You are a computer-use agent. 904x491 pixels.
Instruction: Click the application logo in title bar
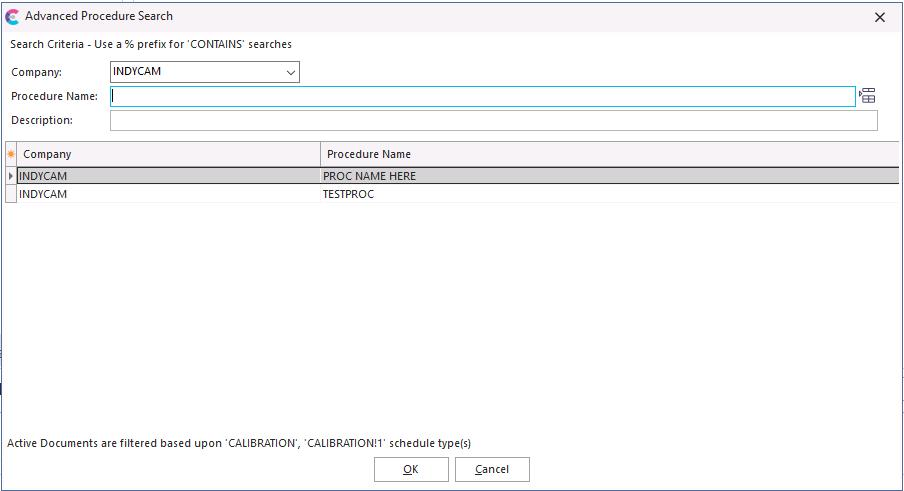(x=13, y=17)
